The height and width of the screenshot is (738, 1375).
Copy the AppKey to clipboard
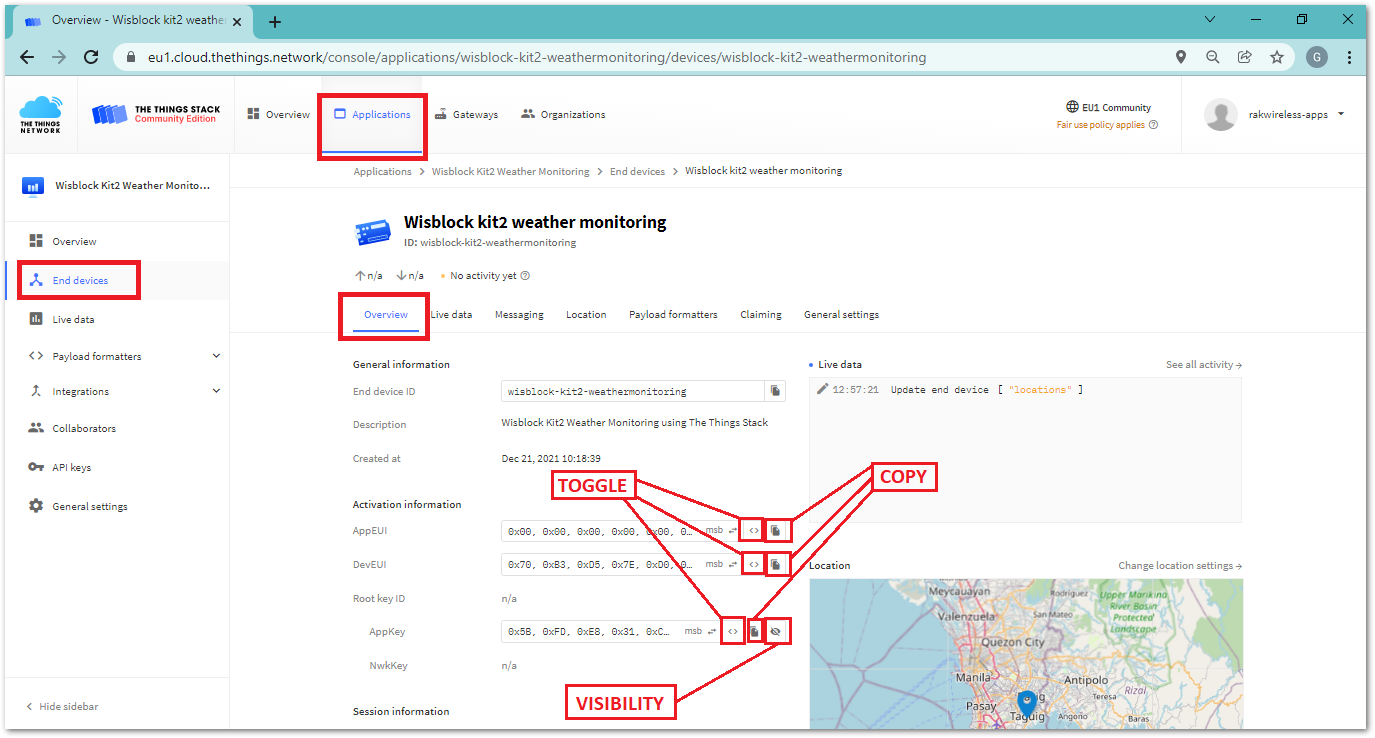pyautogui.click(x=754, y=632)
